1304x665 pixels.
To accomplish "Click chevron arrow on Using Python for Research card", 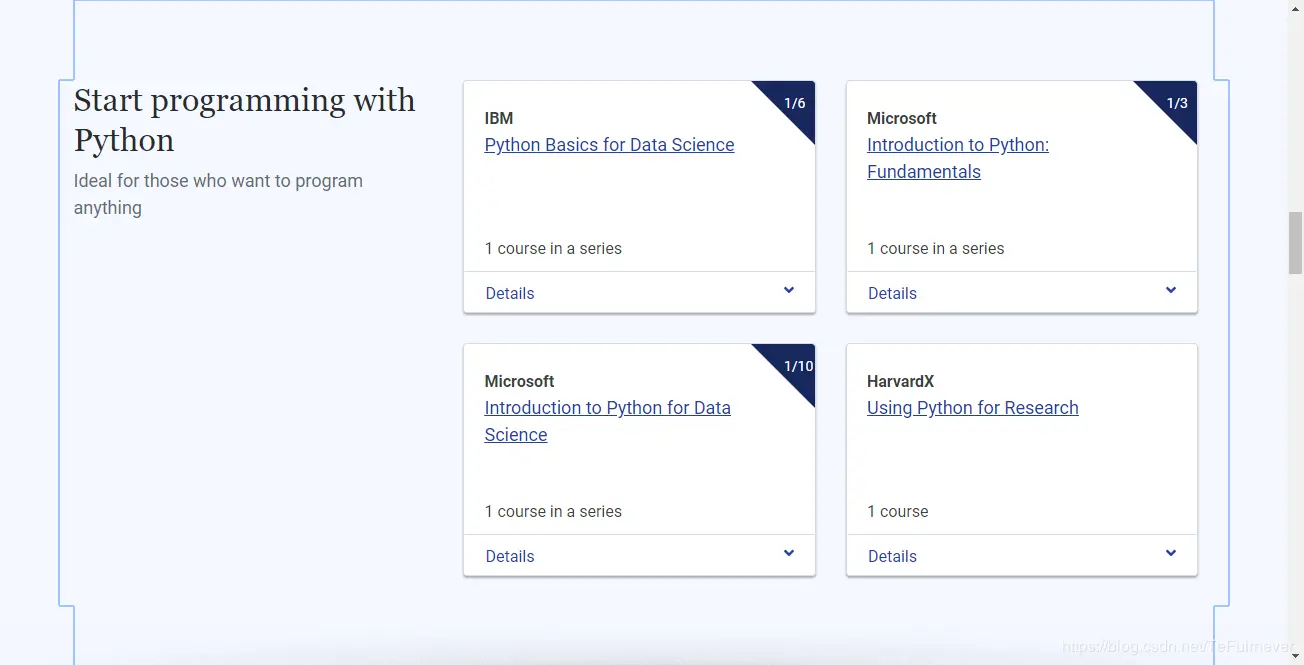I will point(1171,554).
